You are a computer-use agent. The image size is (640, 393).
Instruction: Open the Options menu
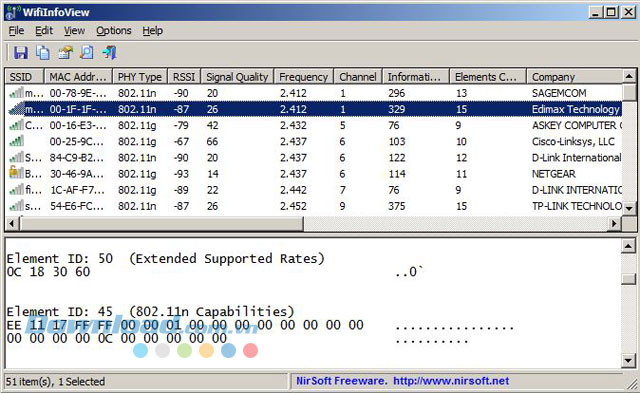(x=113, y=31)
